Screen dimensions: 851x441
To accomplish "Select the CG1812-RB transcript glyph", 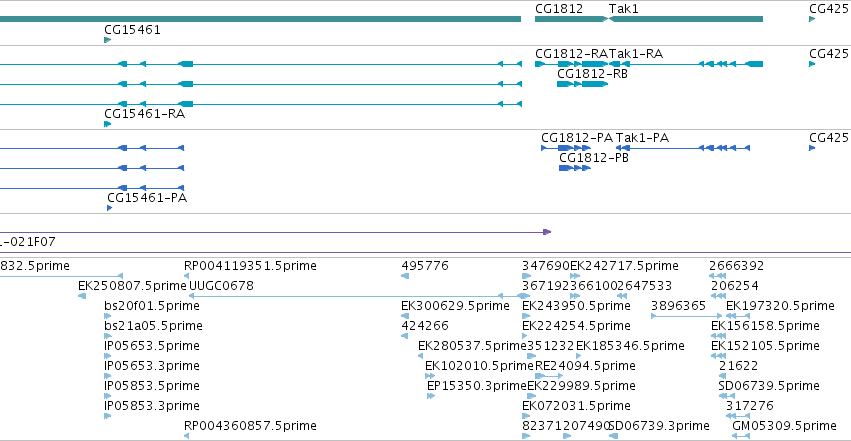I will tap(582, 84).
